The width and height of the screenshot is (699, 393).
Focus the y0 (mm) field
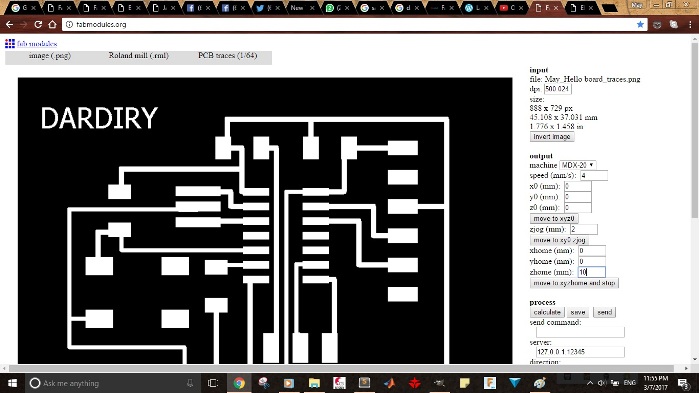pos(578,197)
